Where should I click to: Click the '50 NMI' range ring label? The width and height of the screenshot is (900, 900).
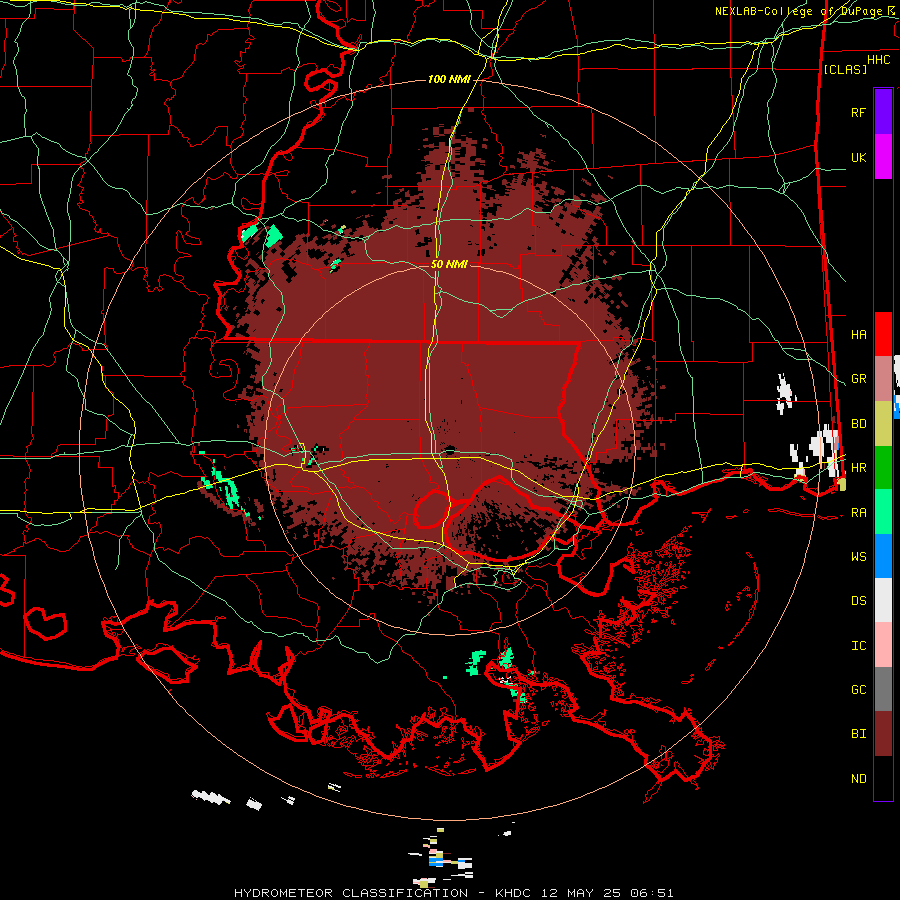(x=449, y=264)
